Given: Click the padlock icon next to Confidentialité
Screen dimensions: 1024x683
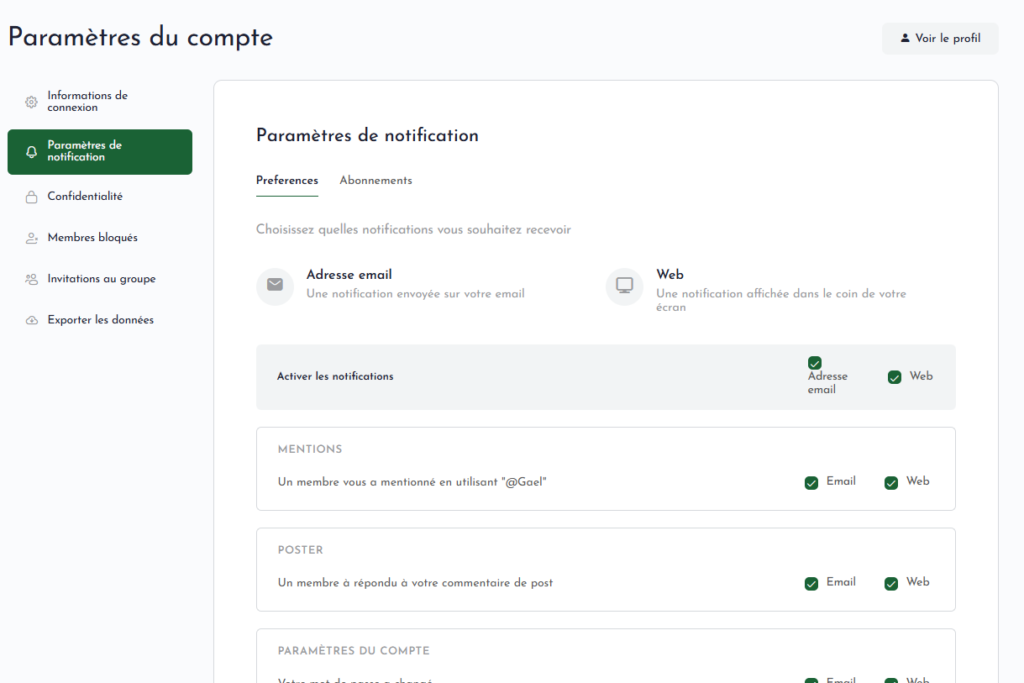Looking at the screenshot, I should click(x=31, y=197).
